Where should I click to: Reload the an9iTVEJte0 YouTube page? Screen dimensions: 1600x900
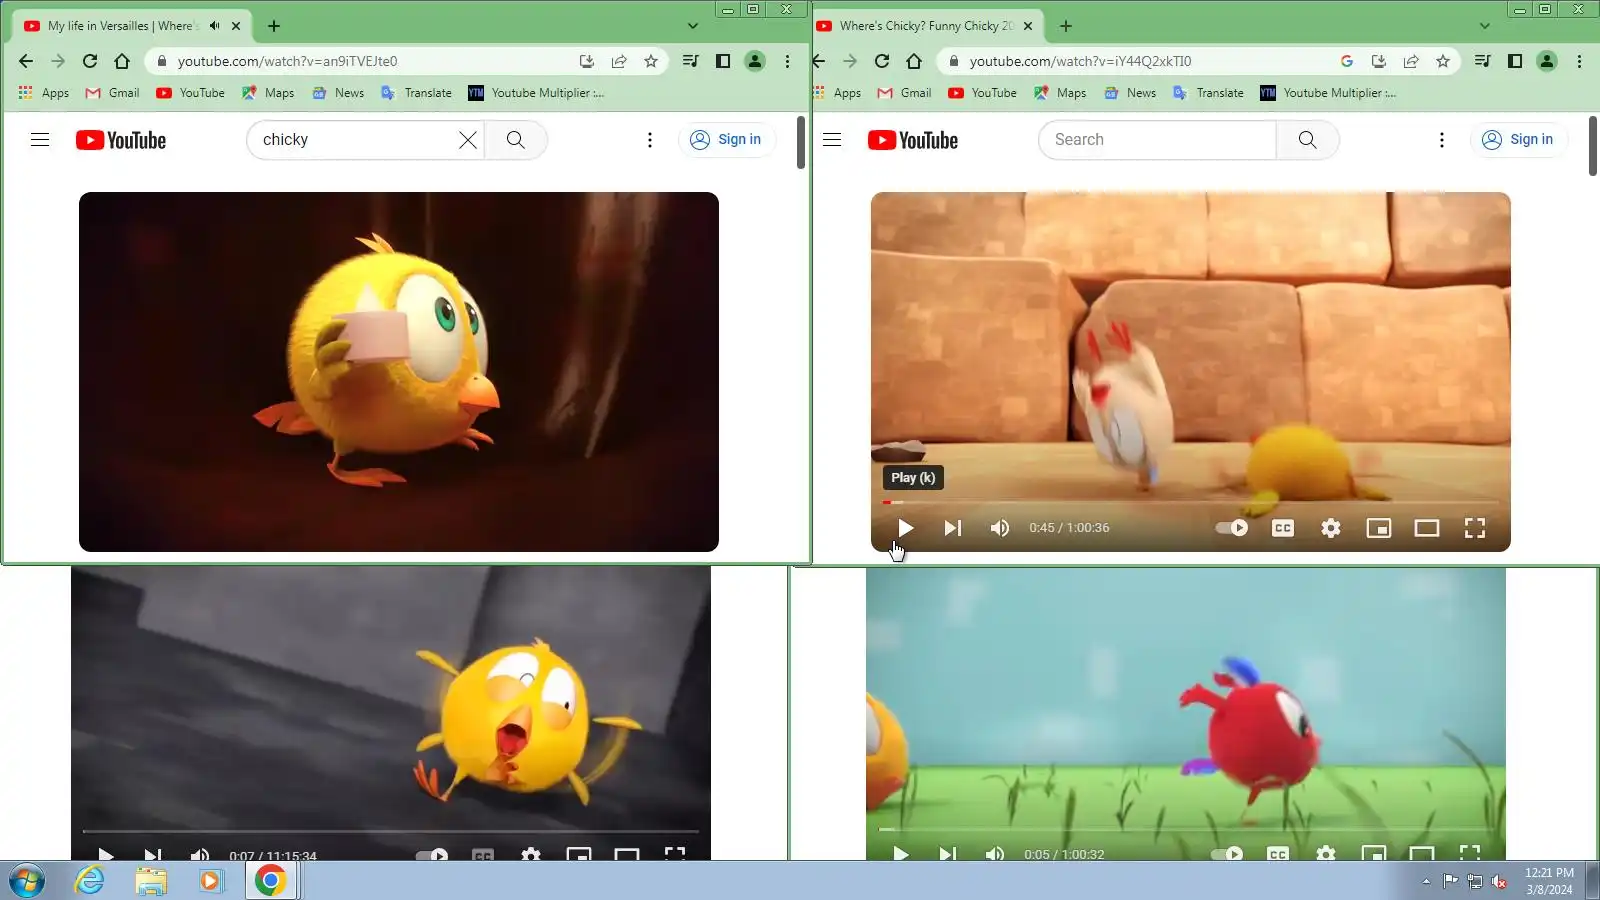click(x=90, y=61)
